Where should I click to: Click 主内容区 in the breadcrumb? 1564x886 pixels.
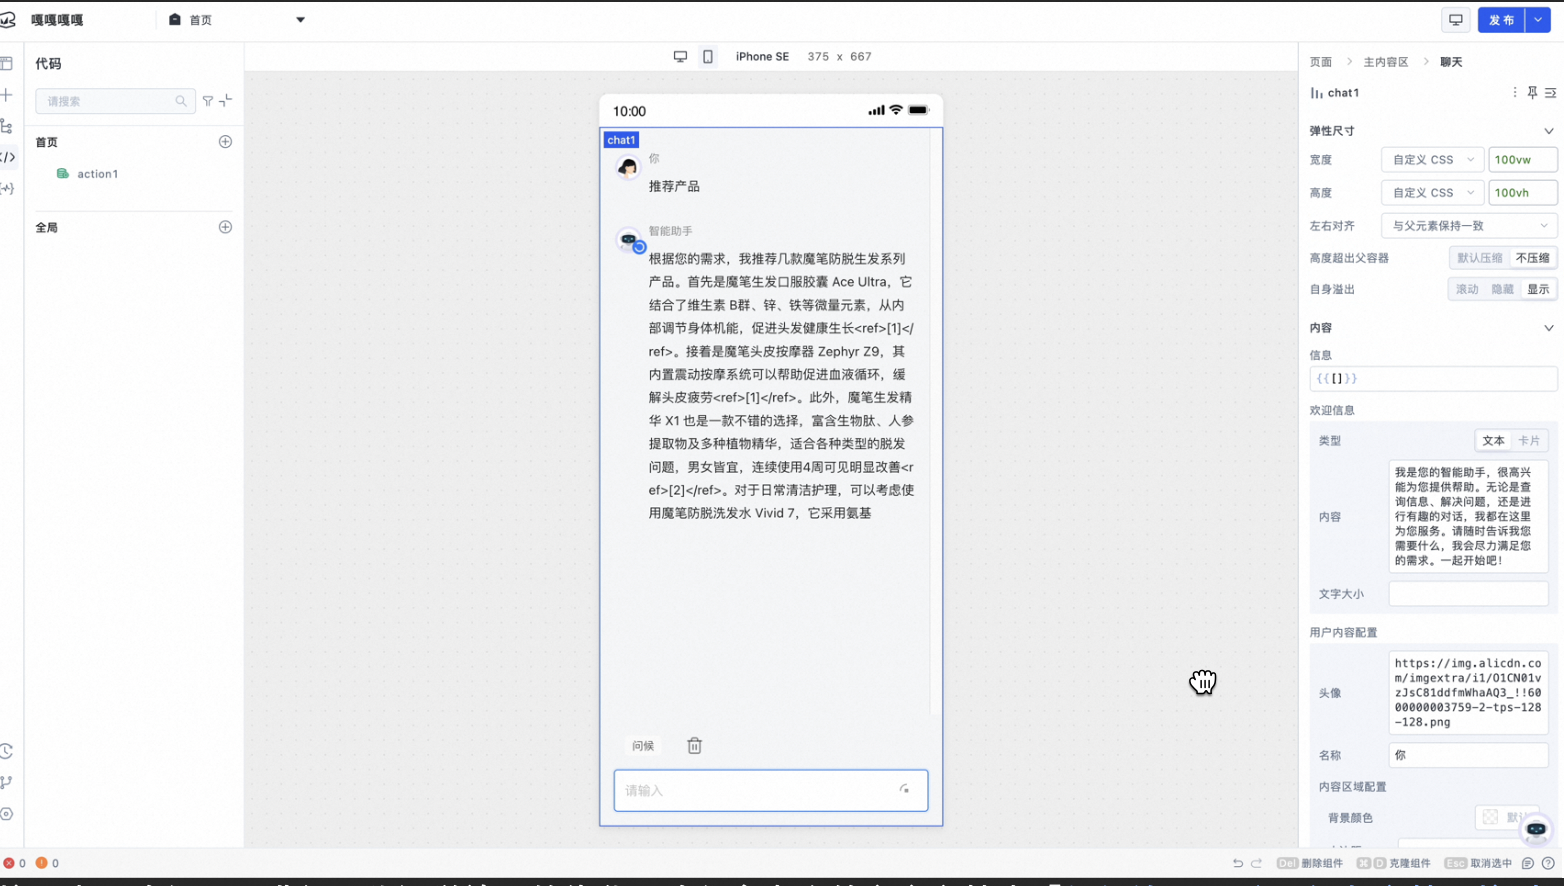[x=1384, y=61]
